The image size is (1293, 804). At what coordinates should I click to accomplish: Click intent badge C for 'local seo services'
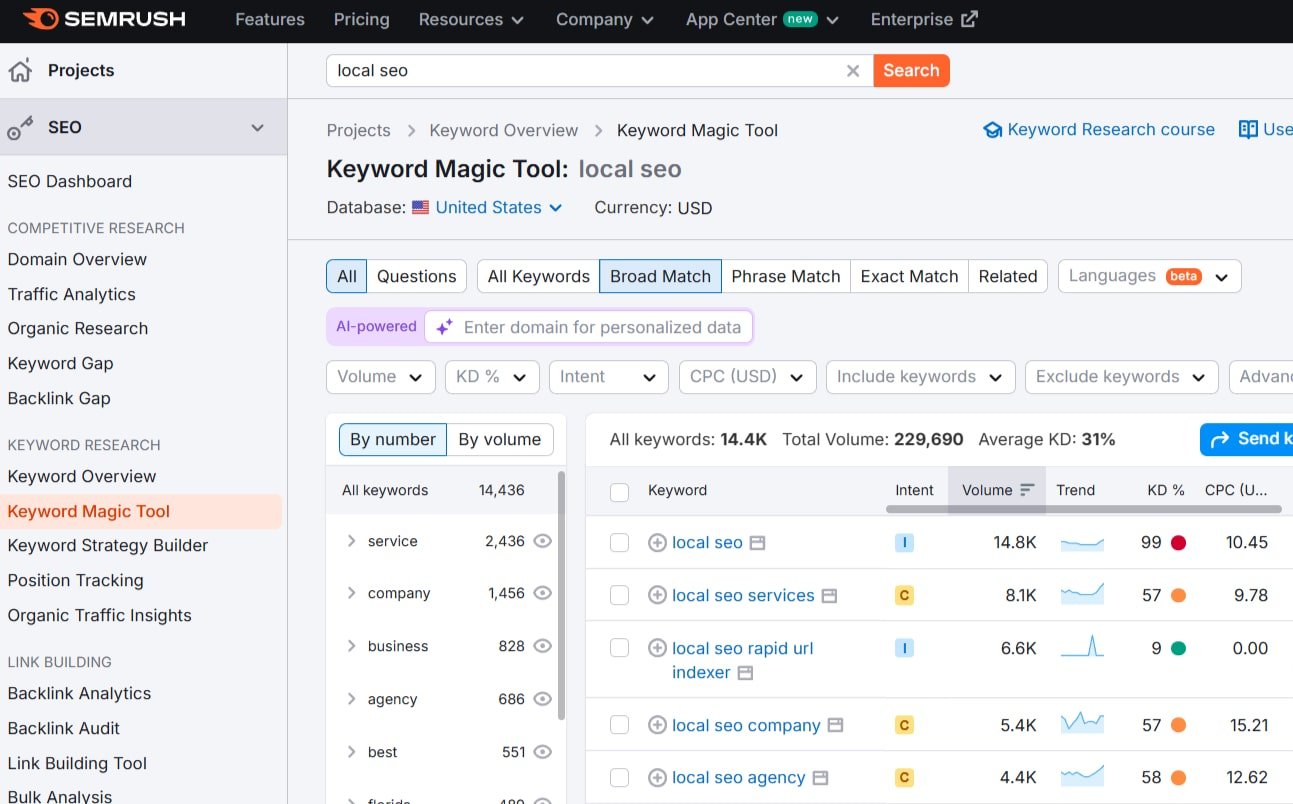point(904,596)
